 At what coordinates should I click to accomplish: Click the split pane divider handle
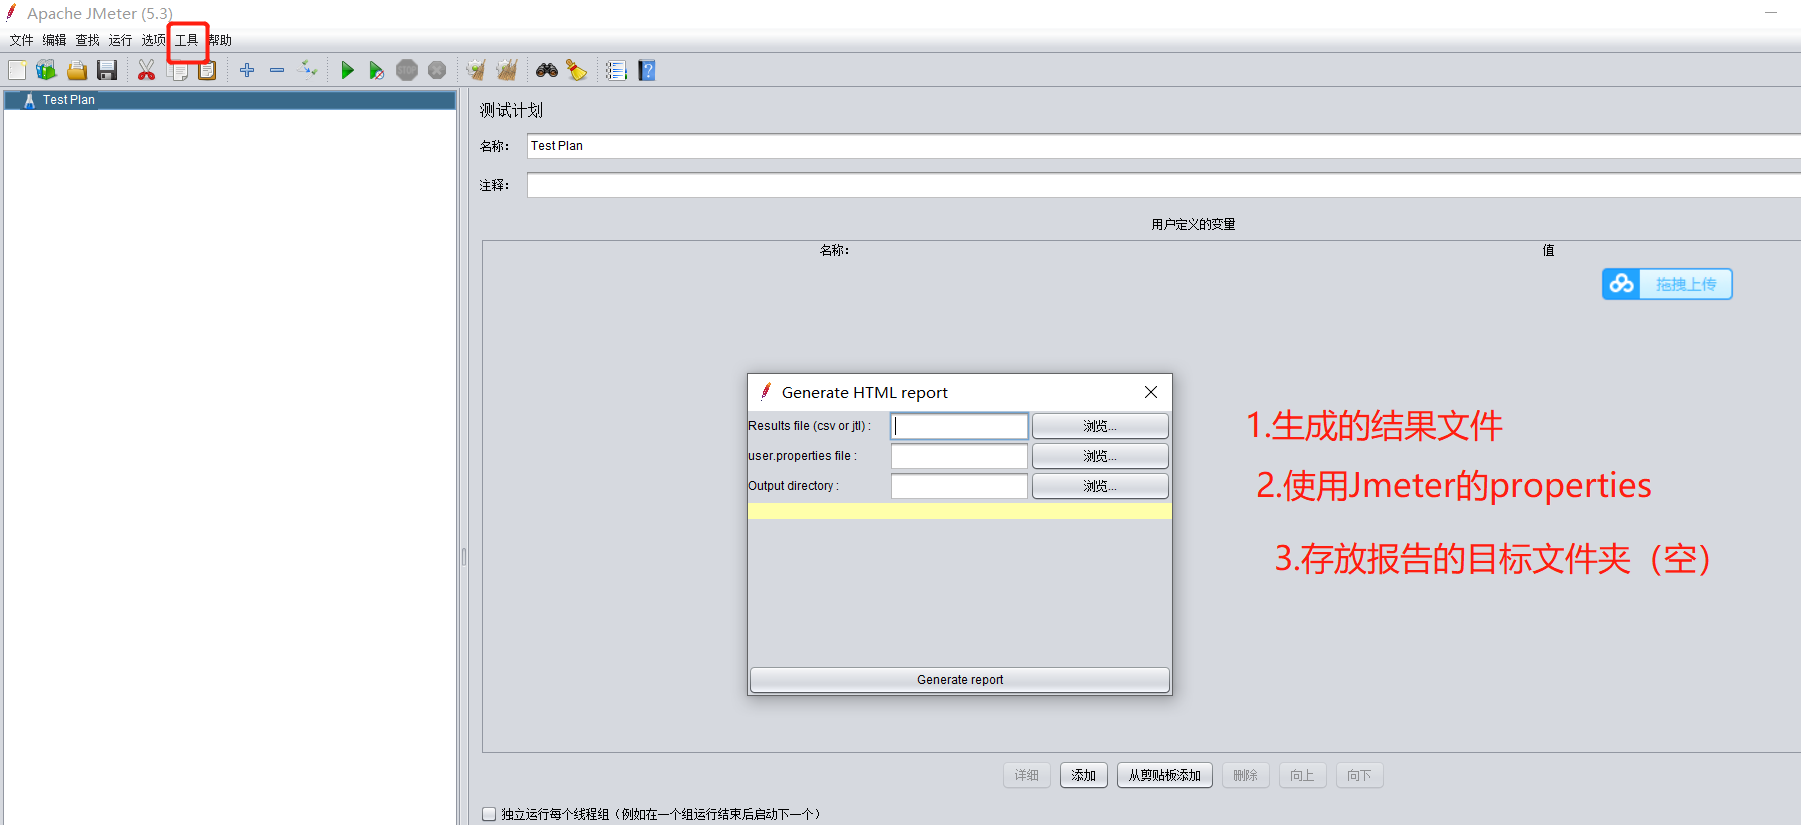464,556
